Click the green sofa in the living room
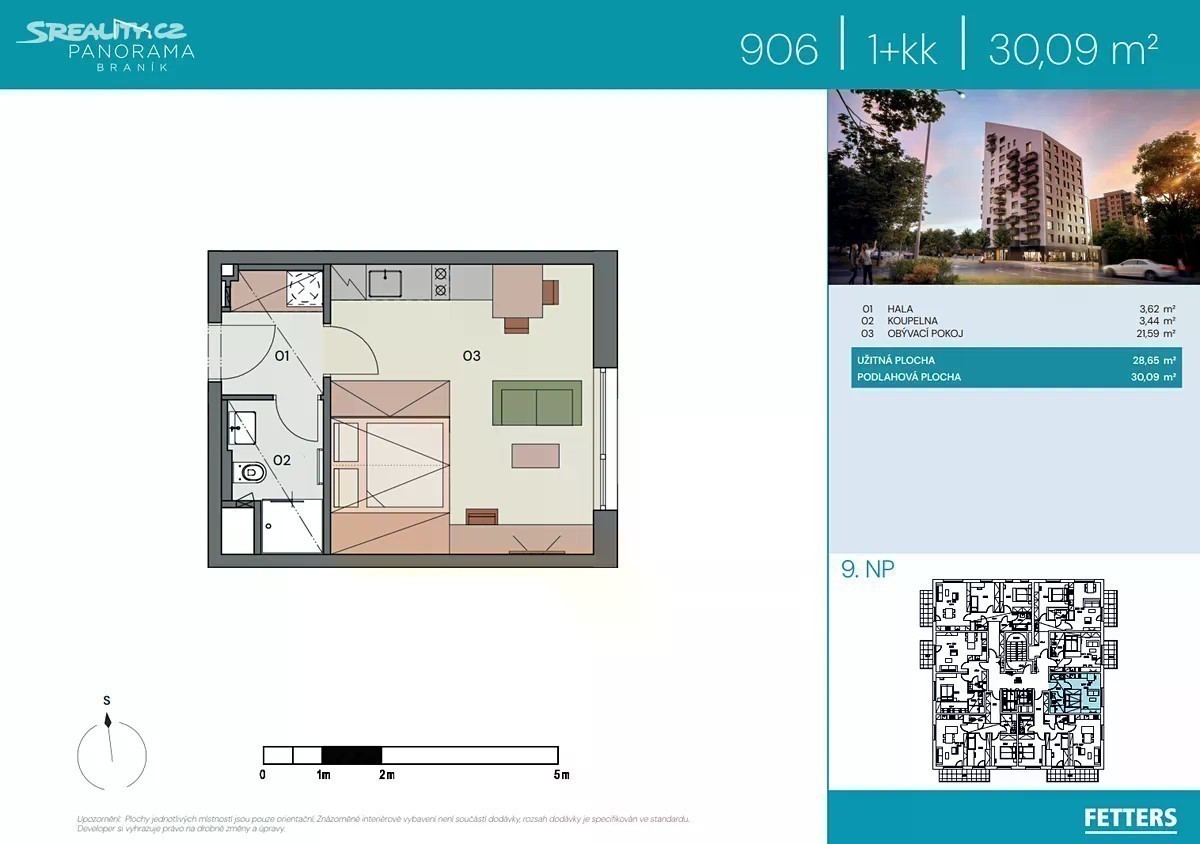Image resolution: width=1200 pixels, height=844 pixels. click(x=537, y=403)
